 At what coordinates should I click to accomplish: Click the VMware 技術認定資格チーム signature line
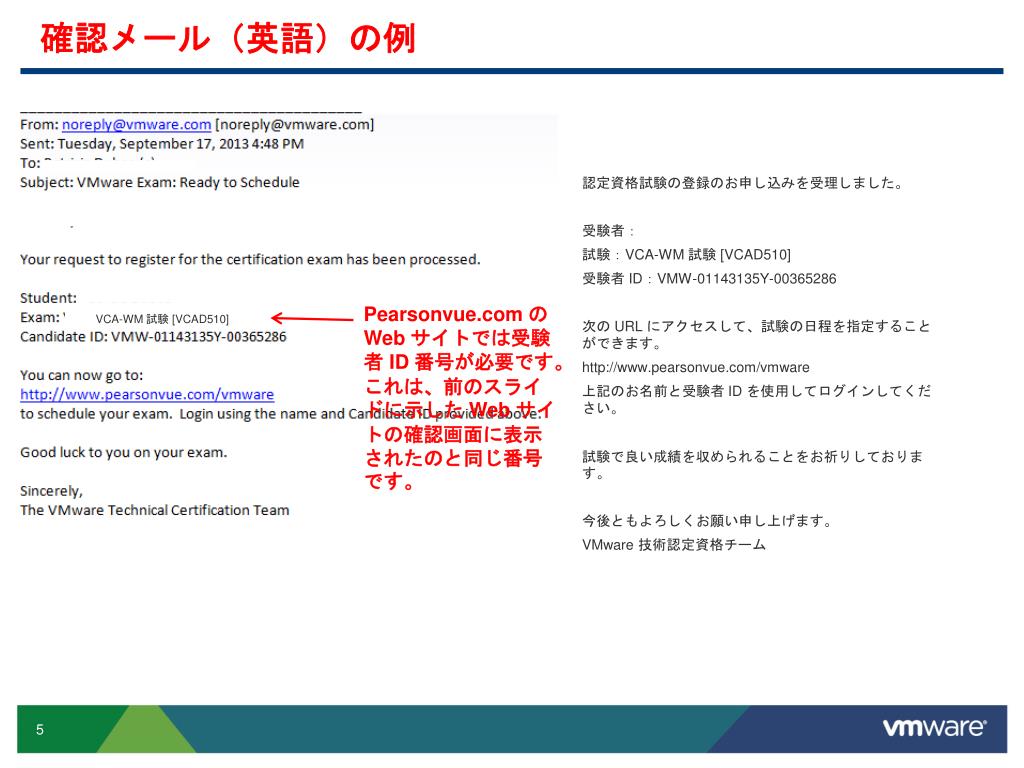pos(674,545)
